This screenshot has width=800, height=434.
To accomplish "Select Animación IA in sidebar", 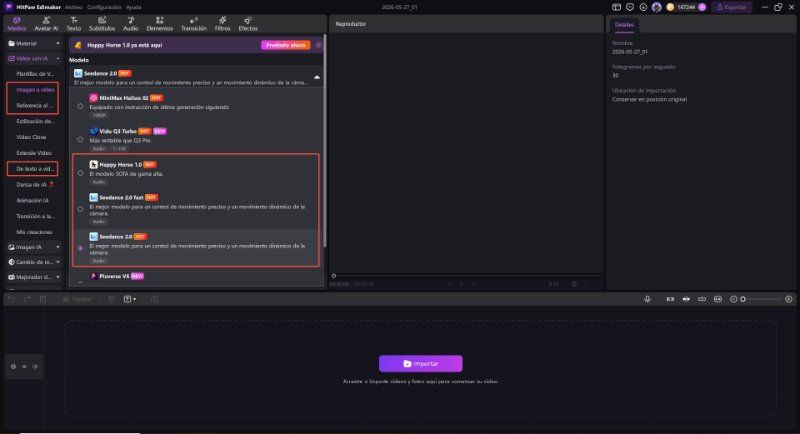I will [32, 200].
